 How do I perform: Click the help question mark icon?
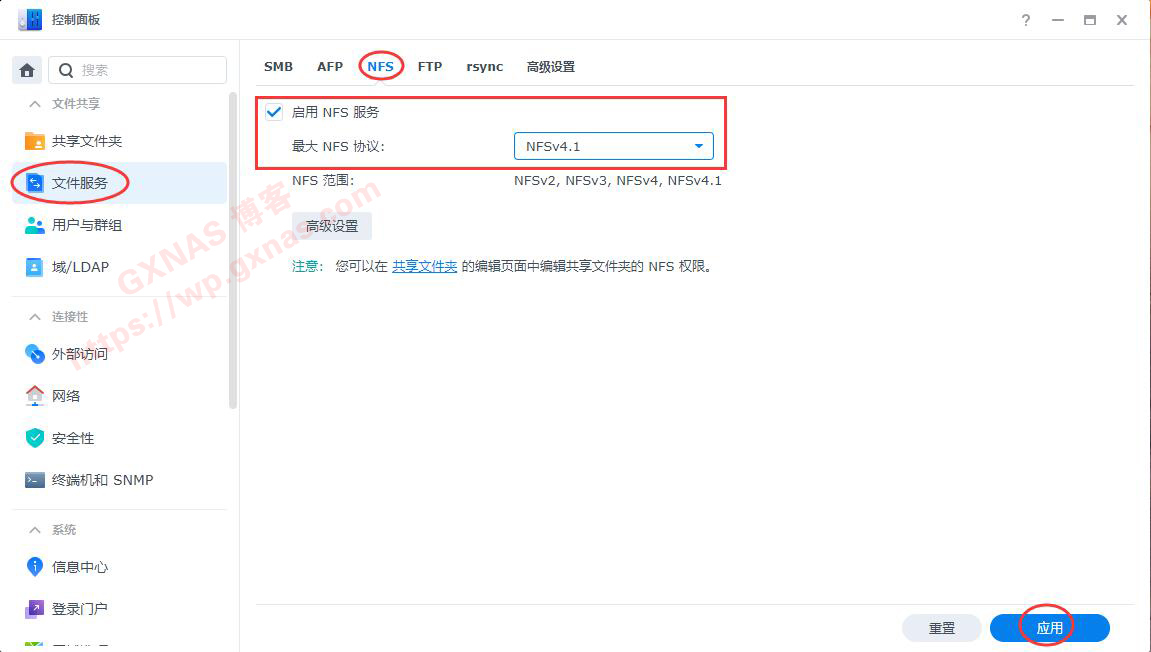pyautogui.click(x=1025, y=20)
